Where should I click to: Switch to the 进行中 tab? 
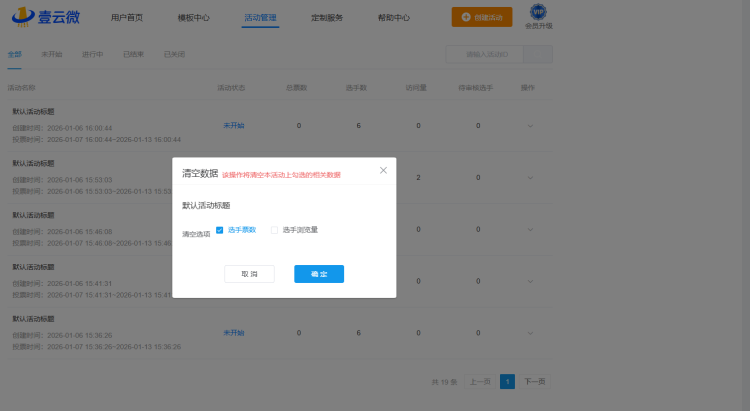coord(92,54)
